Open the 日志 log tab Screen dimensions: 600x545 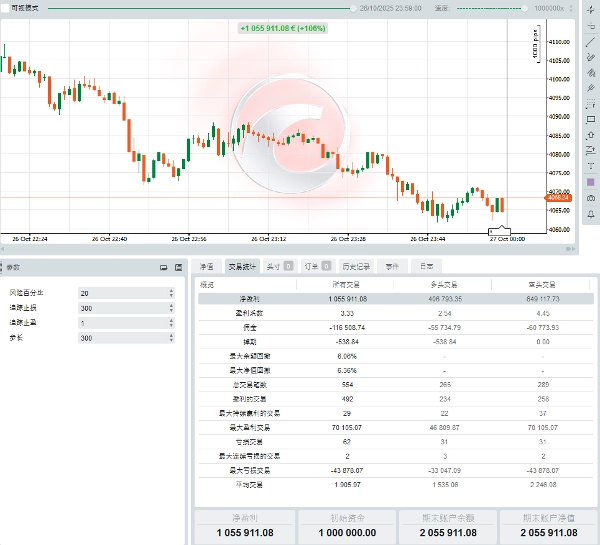tap(426, 266)
